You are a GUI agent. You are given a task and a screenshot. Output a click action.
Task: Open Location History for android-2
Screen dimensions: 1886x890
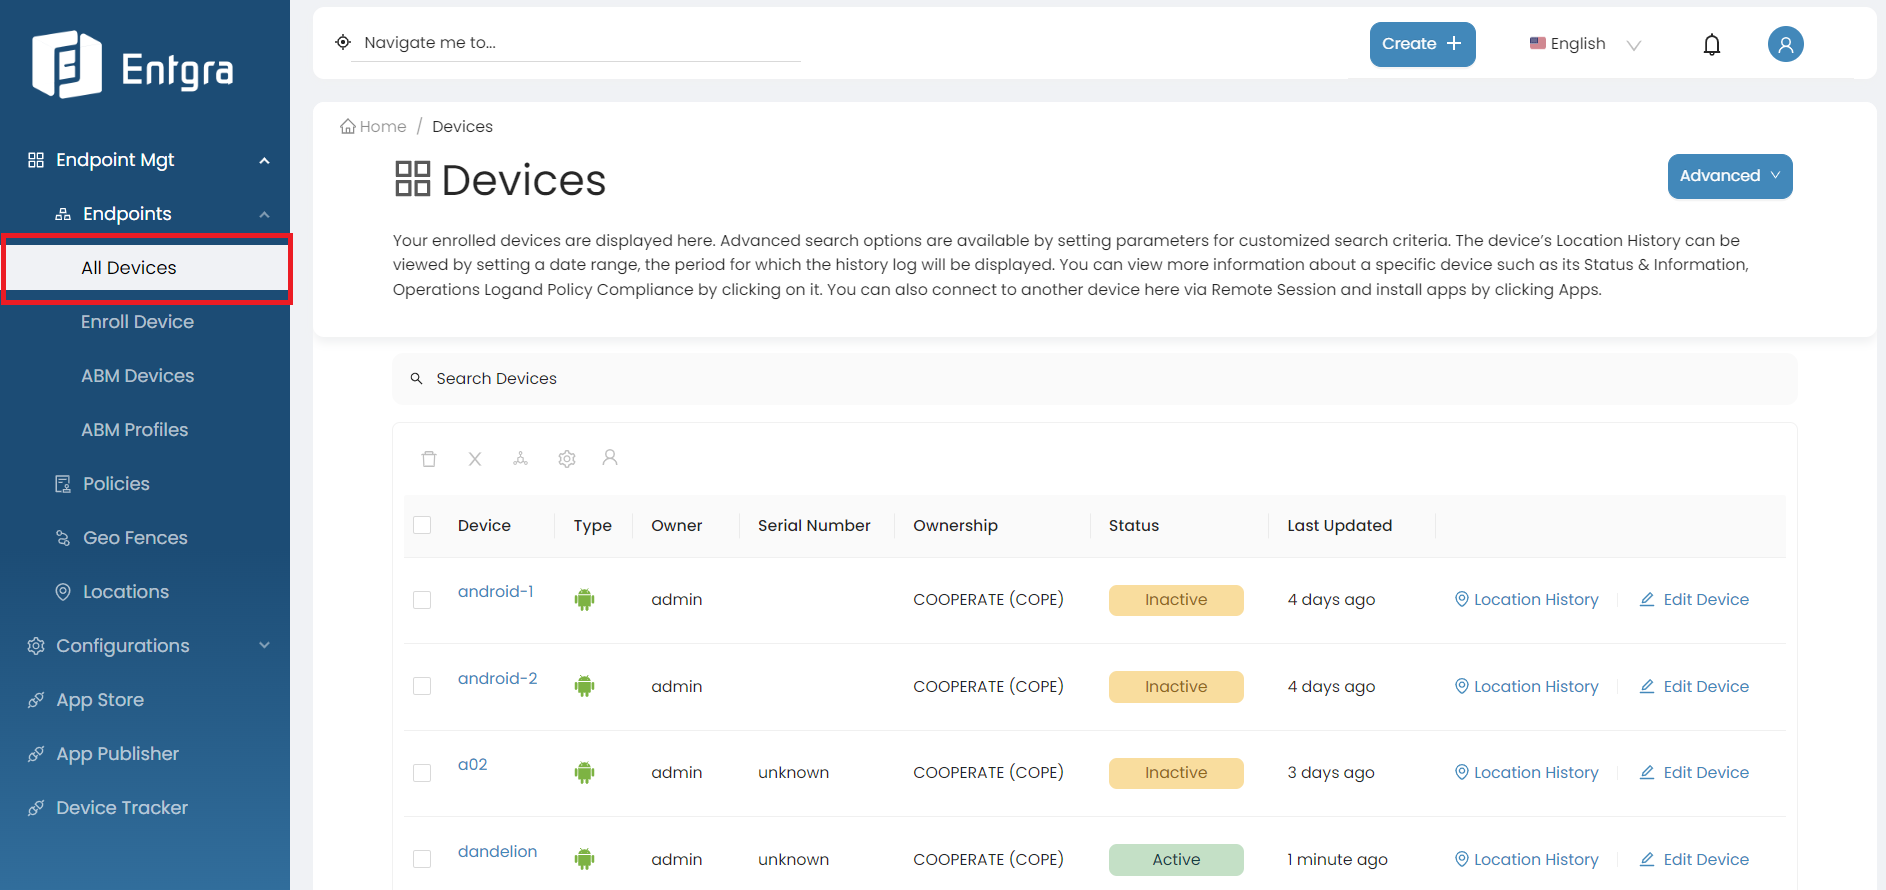point(1526,687)
